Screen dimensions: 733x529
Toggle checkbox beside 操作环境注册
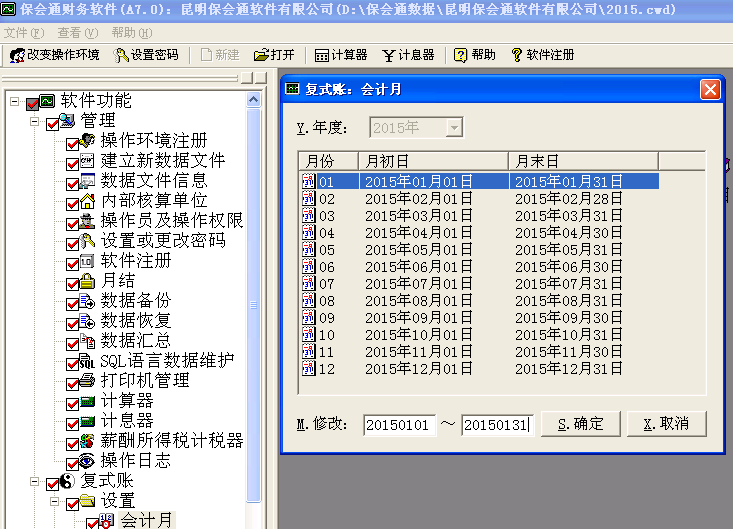(72, 144)
